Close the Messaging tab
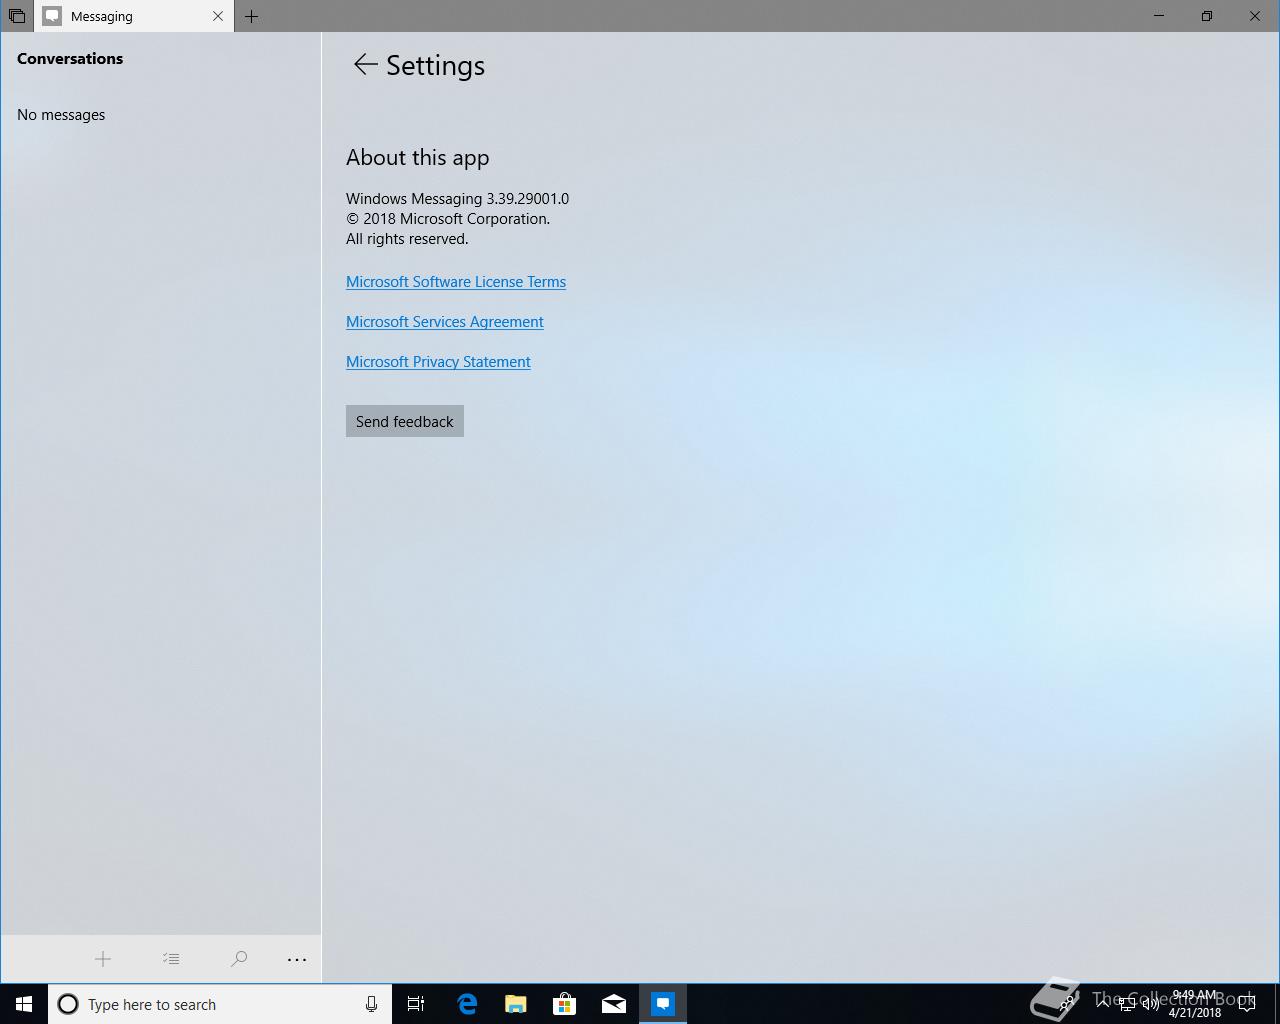 pyautogui.click(x=218, y=16)
